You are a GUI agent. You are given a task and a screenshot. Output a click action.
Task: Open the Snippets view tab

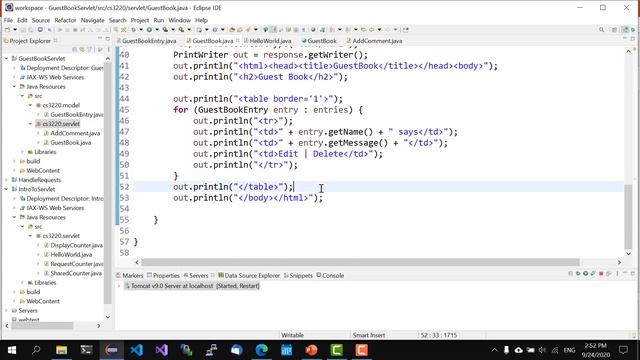tap(298, 276)
